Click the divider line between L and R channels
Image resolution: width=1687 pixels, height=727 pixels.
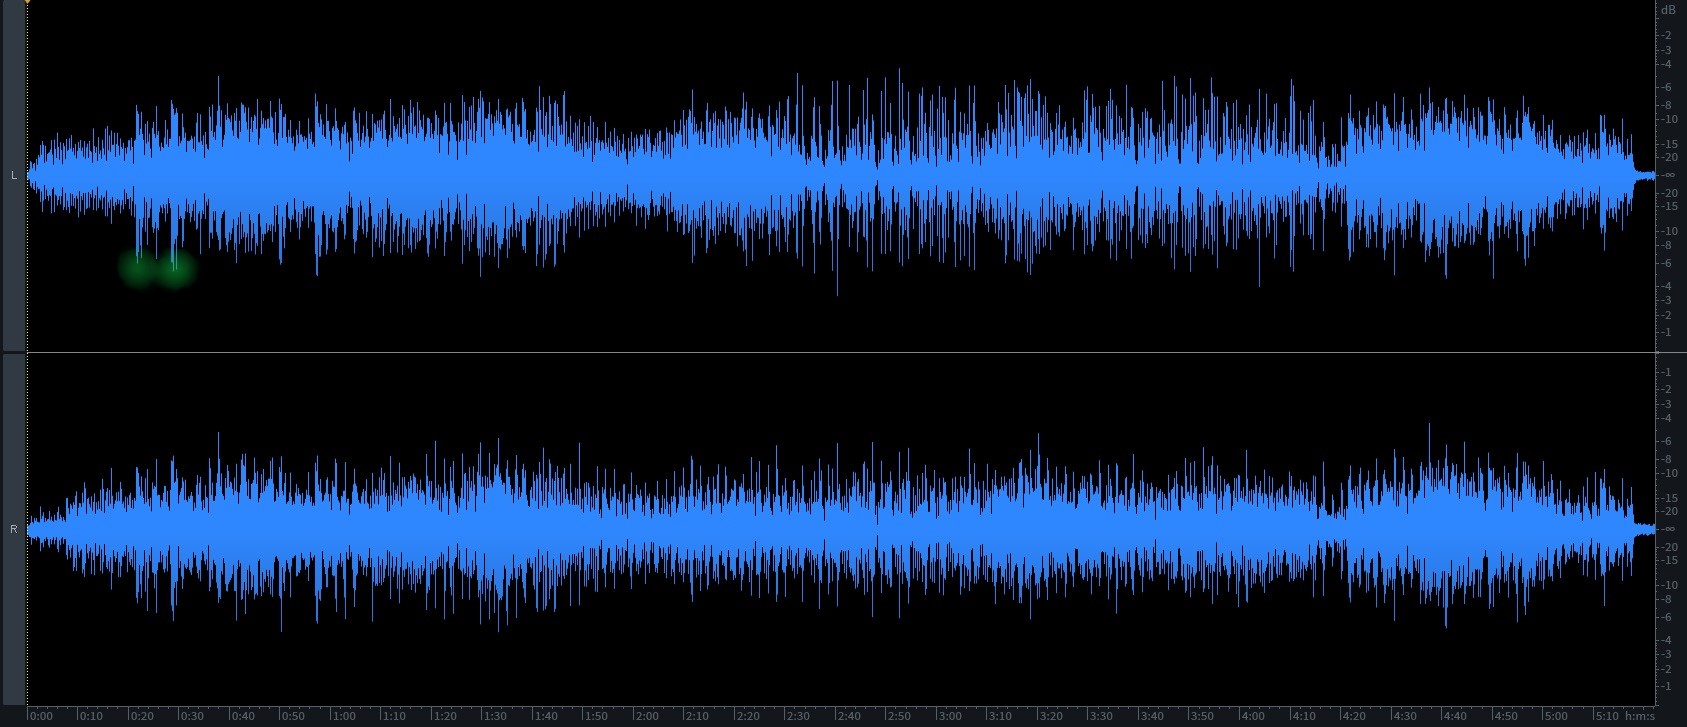coord(840,352)
